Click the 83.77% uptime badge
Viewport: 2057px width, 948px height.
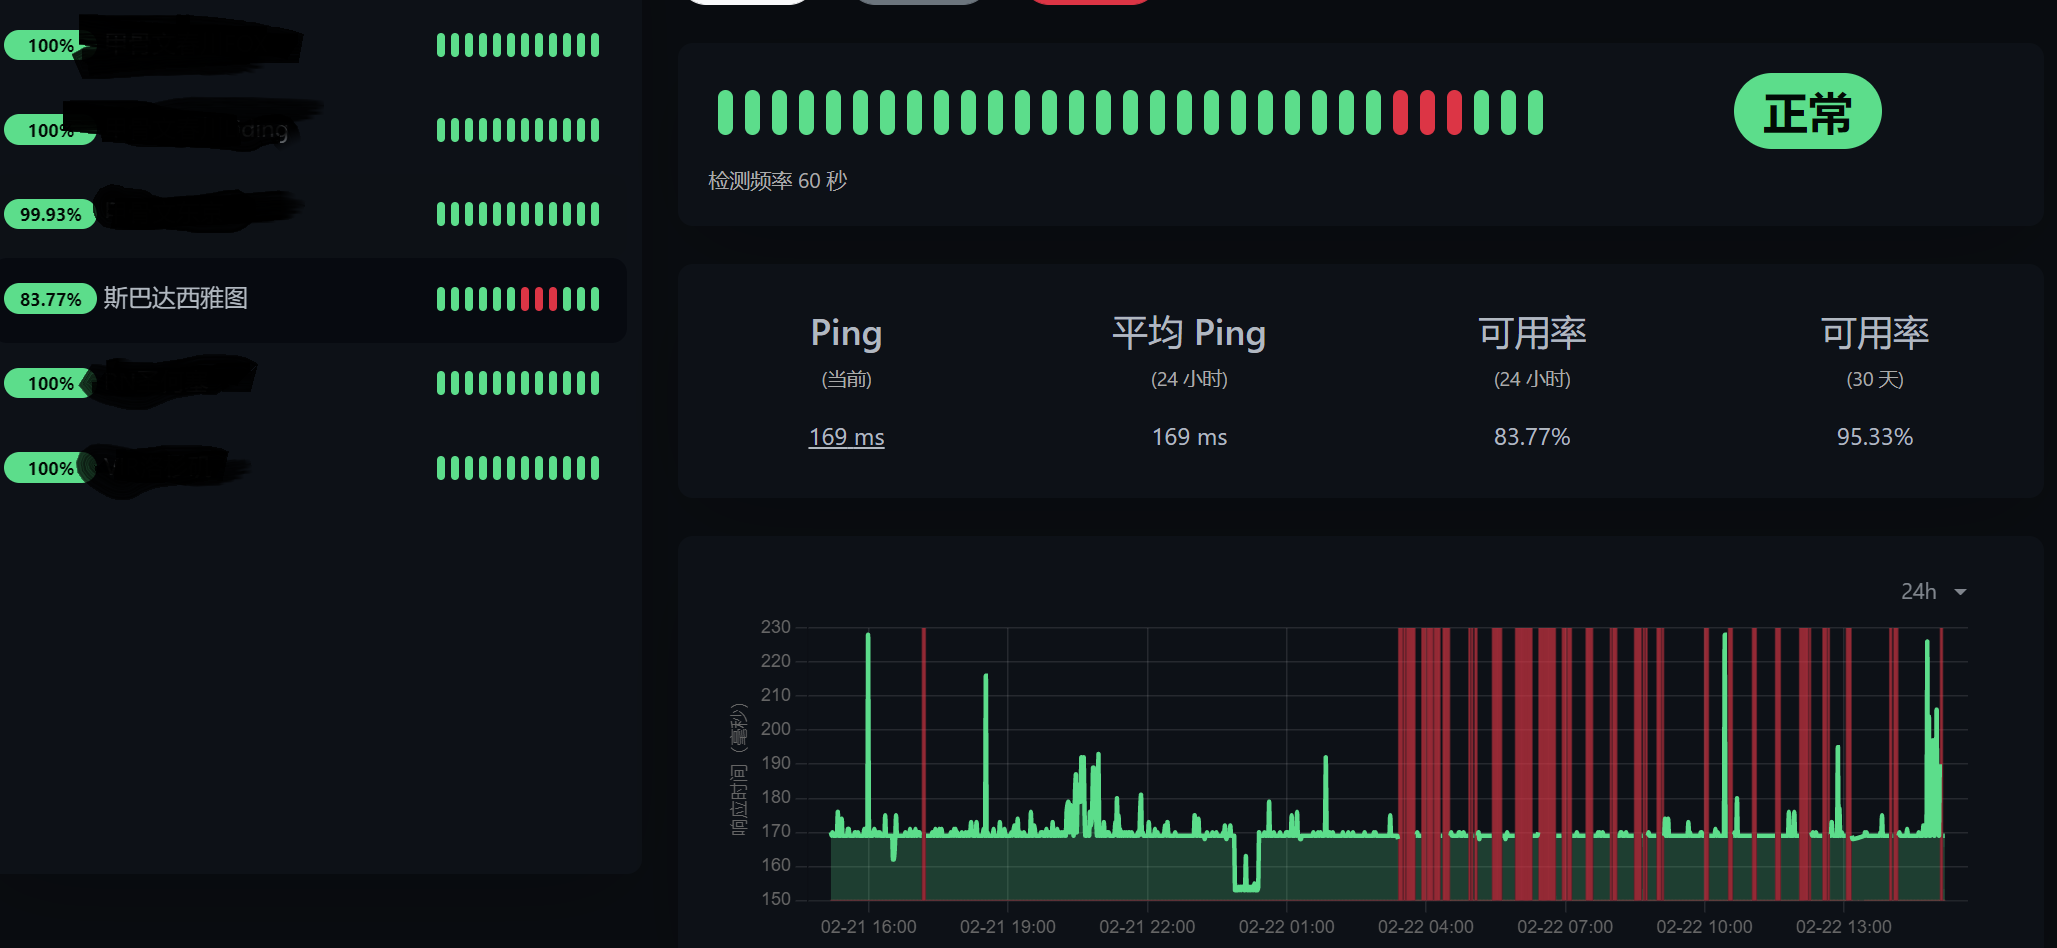tap(50, 299)
